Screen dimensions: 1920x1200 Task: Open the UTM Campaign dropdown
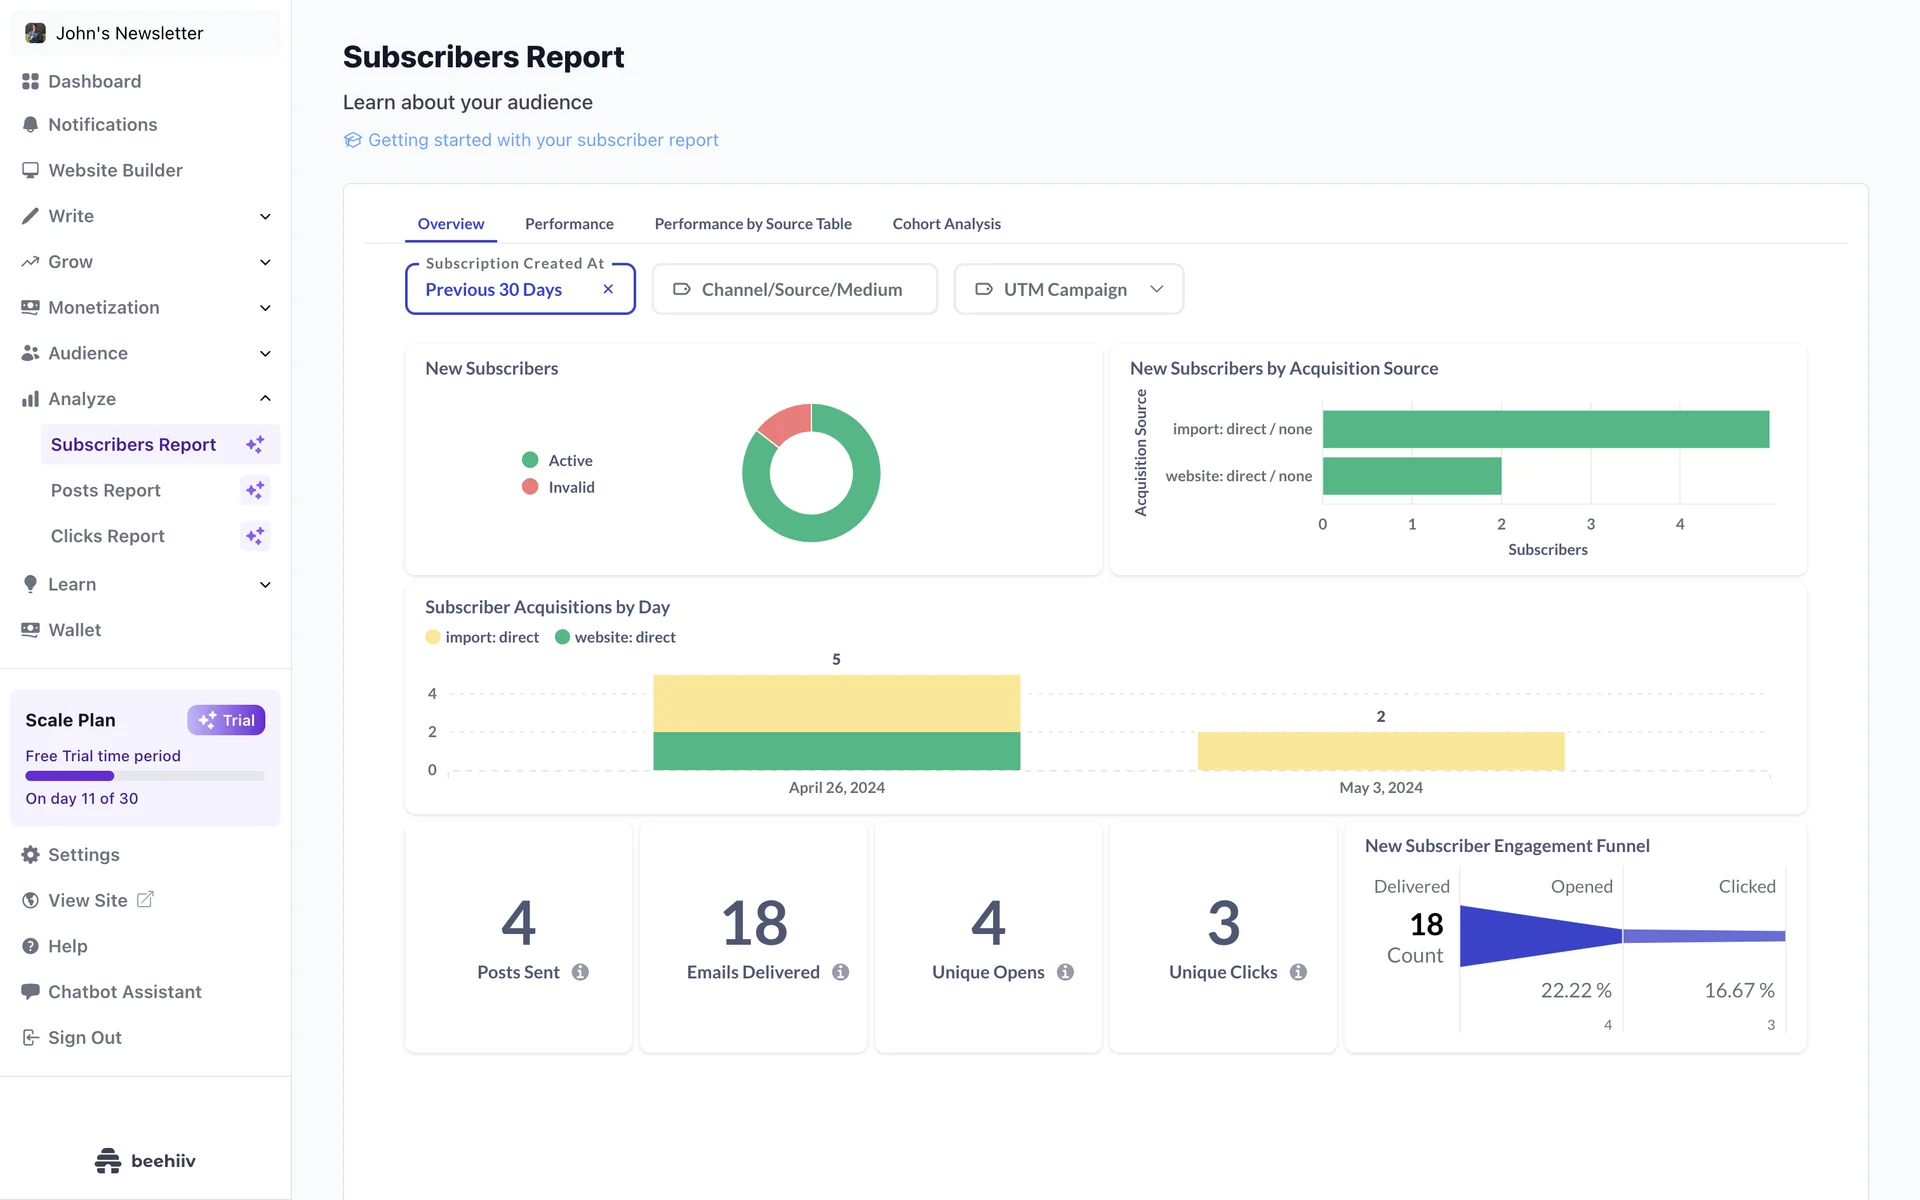(x=1068, y=289)
